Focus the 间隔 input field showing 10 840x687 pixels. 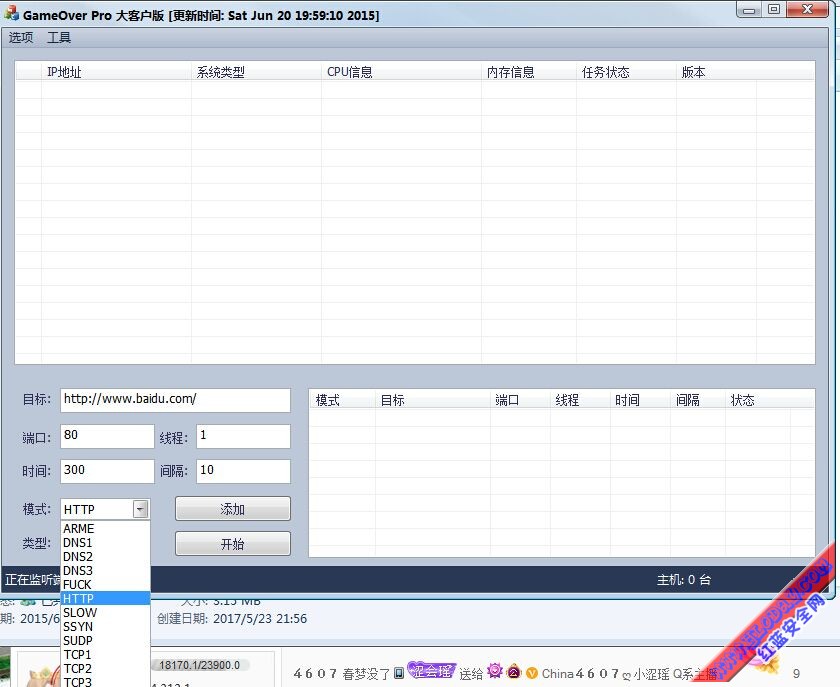[x=243, y=471]
